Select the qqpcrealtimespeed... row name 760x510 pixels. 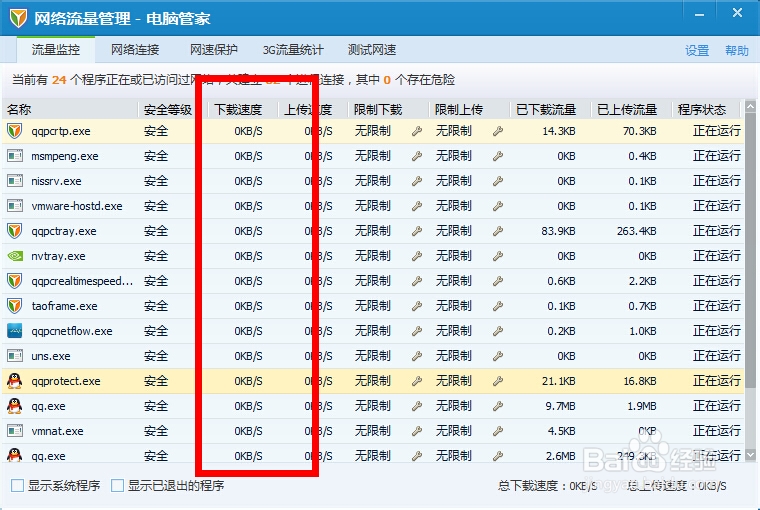(82, 281)
